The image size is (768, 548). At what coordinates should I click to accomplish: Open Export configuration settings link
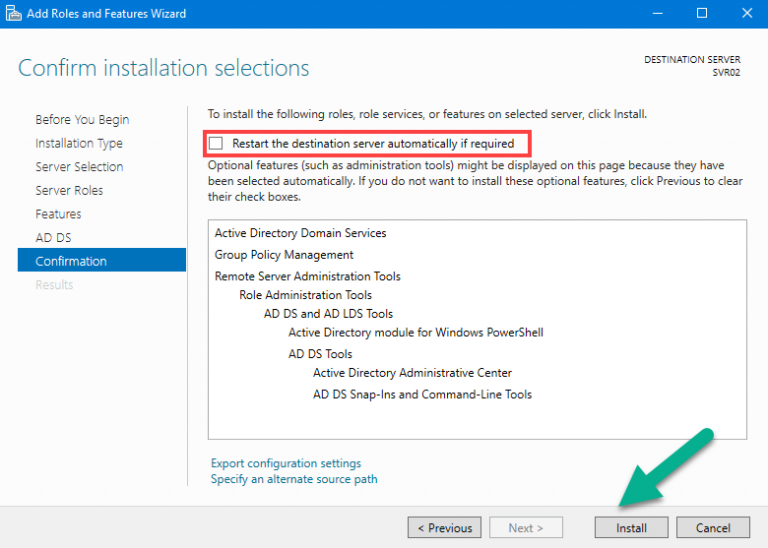pos(286,463)
